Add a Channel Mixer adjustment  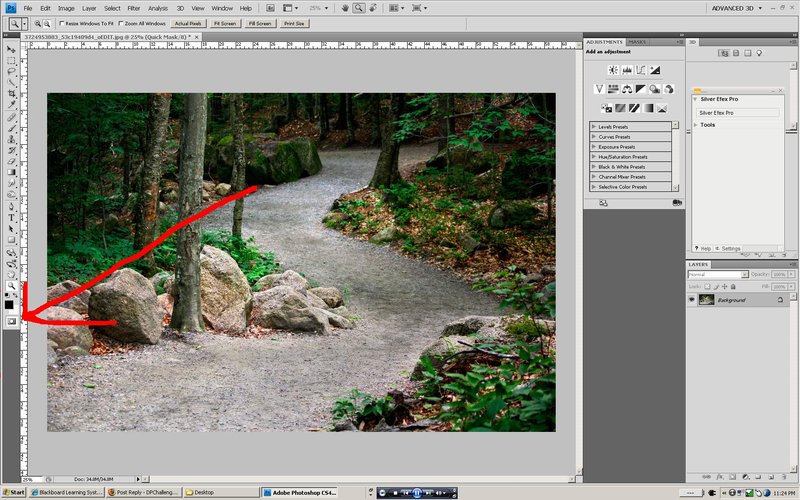(x=668, y=89)
